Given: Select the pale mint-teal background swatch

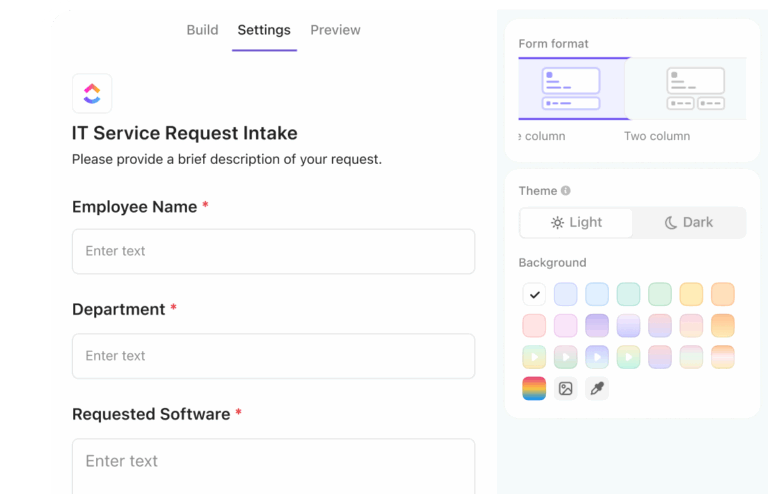Looking at the screenshot, I should pos(628,295).
